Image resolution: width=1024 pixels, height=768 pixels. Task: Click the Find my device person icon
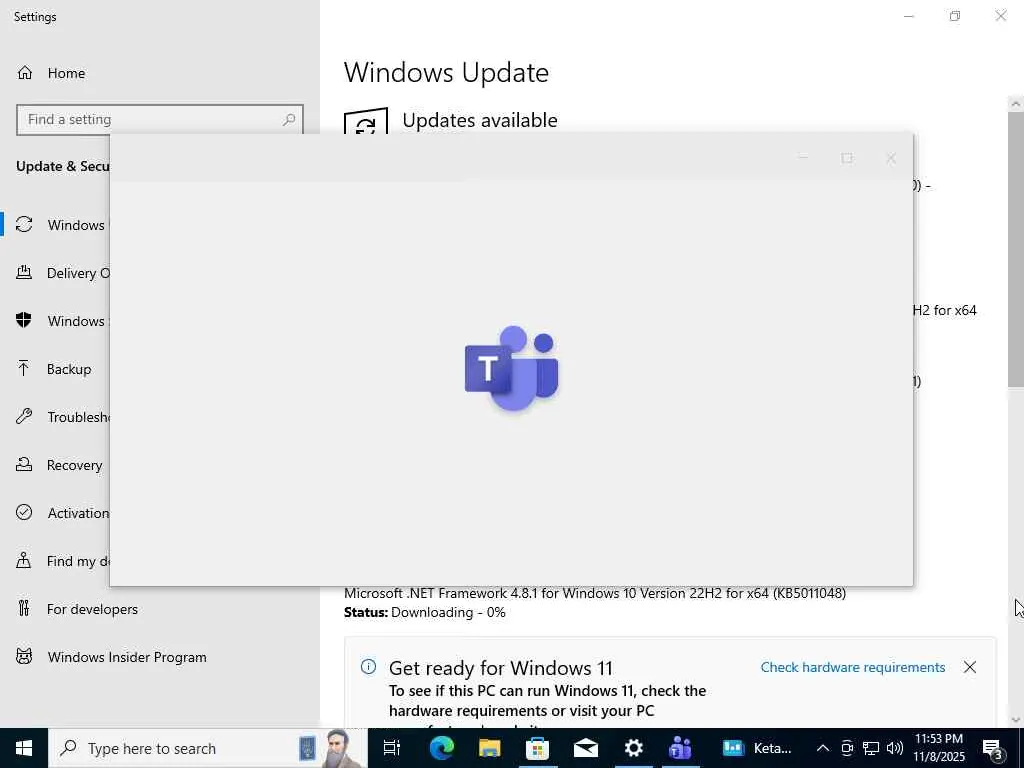point(24,560)
